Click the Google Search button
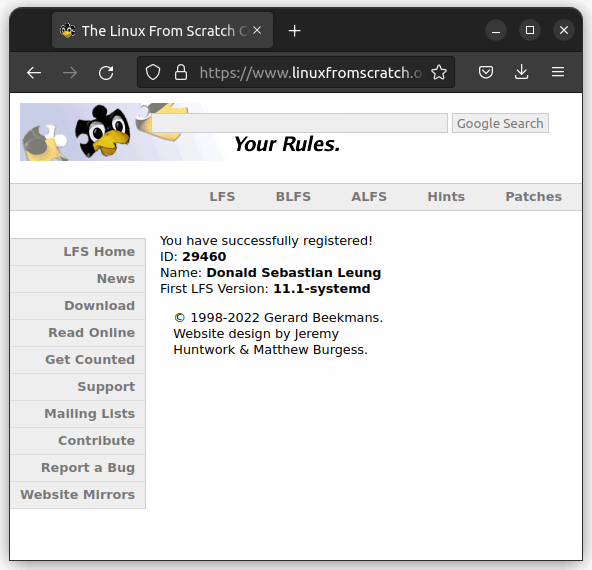This screenshot has width=592, height=570. pyautogui.click(x=500, y=123)
